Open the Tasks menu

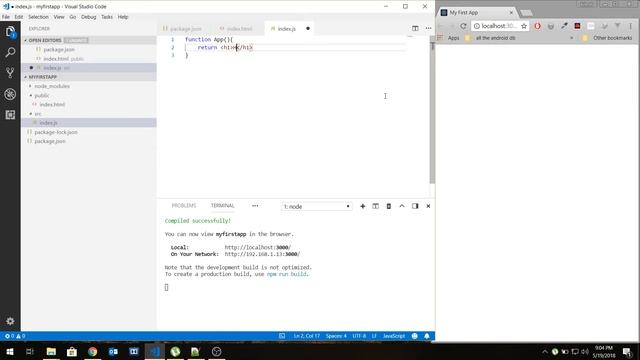click(107, 17)
